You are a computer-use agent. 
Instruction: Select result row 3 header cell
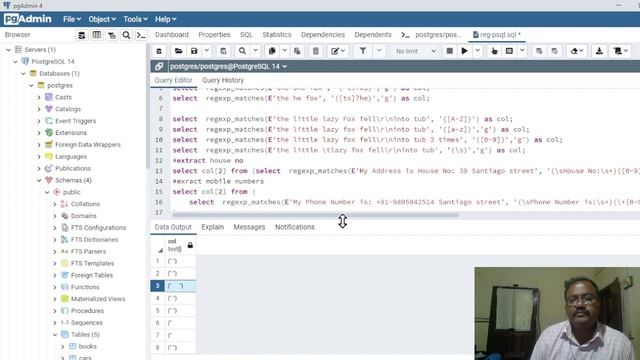(158, 286)
